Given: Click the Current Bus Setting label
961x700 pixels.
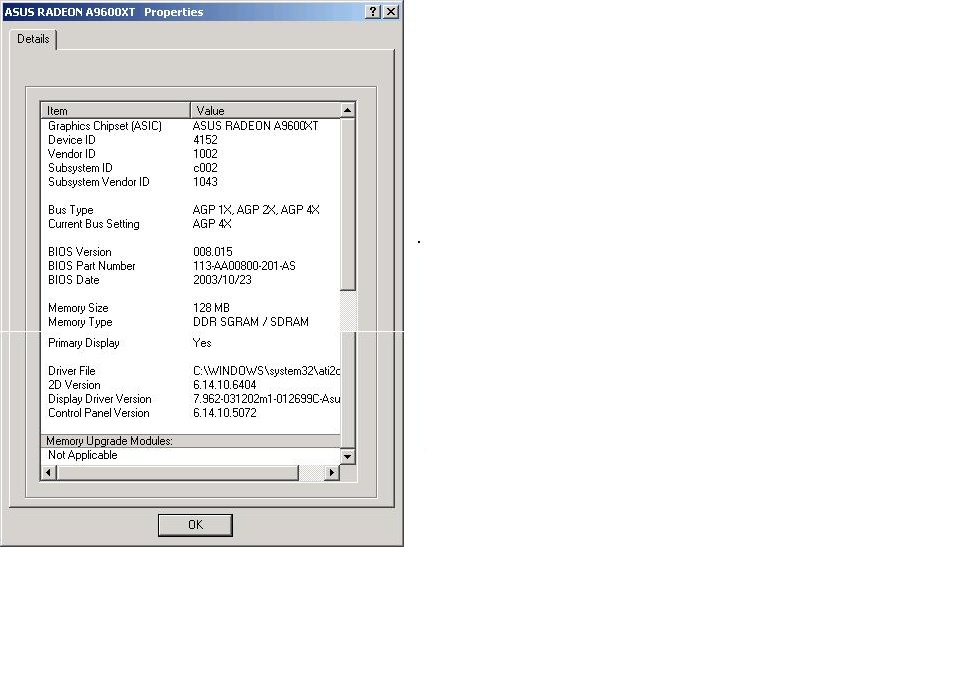Looking at the screenshot, I should (x=94, y=224).
